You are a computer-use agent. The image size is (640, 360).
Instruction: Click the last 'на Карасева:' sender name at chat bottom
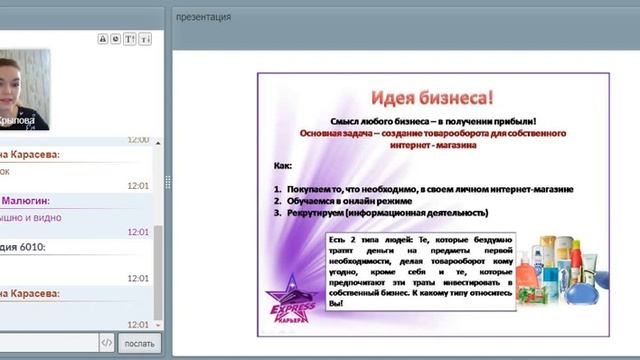click(29, 294)
